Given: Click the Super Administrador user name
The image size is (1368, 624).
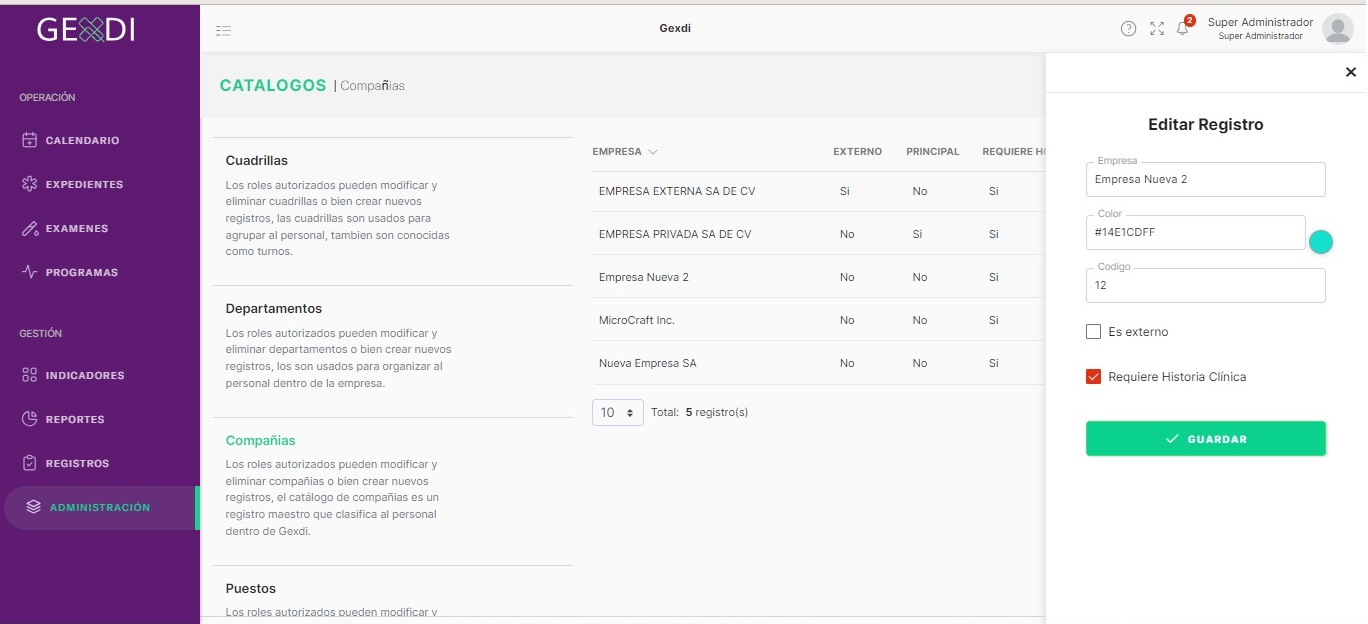Looking at the screenshot, I should pyautogui.click(x=1260, y=22).
